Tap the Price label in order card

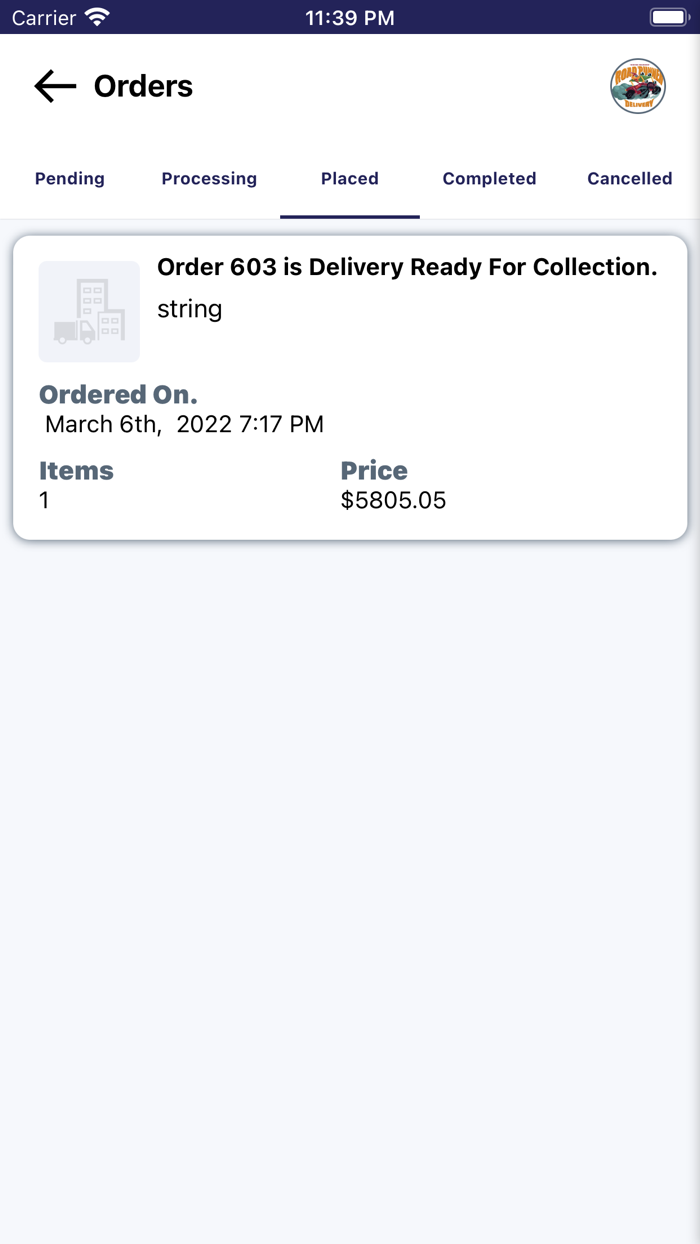pos(374,470)
